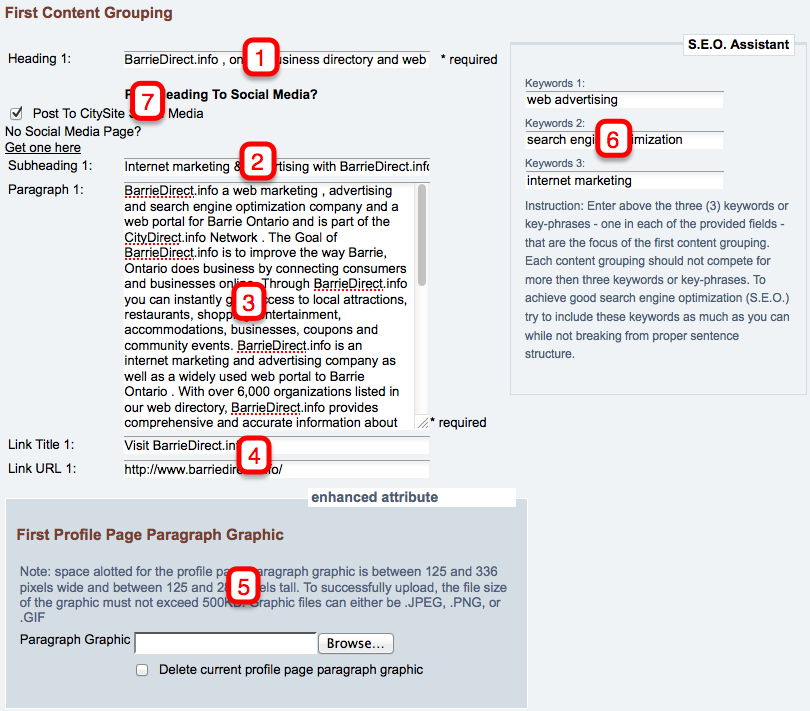Screen dimensions: 810x711
Task: Check Delete current profile page paragraph graphic
Action: click(142, 670)
